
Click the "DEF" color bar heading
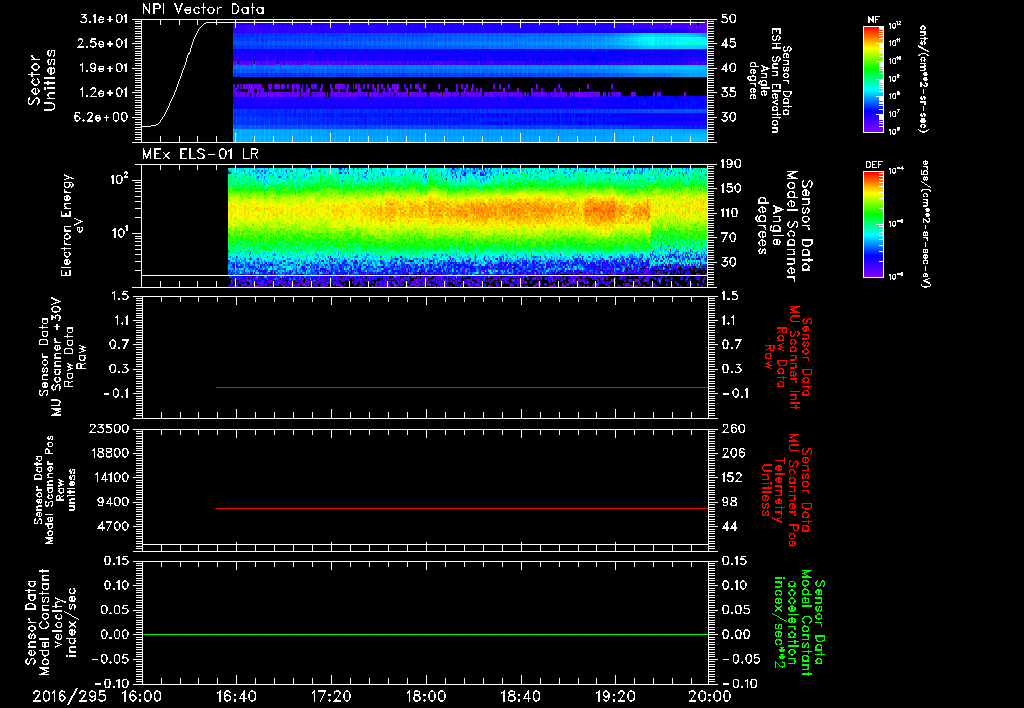click(873, 165)
